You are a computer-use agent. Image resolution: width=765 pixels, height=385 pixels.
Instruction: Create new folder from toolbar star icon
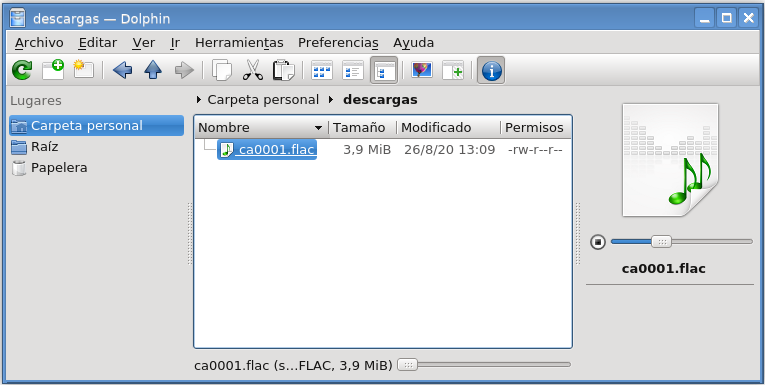point(84,70)
